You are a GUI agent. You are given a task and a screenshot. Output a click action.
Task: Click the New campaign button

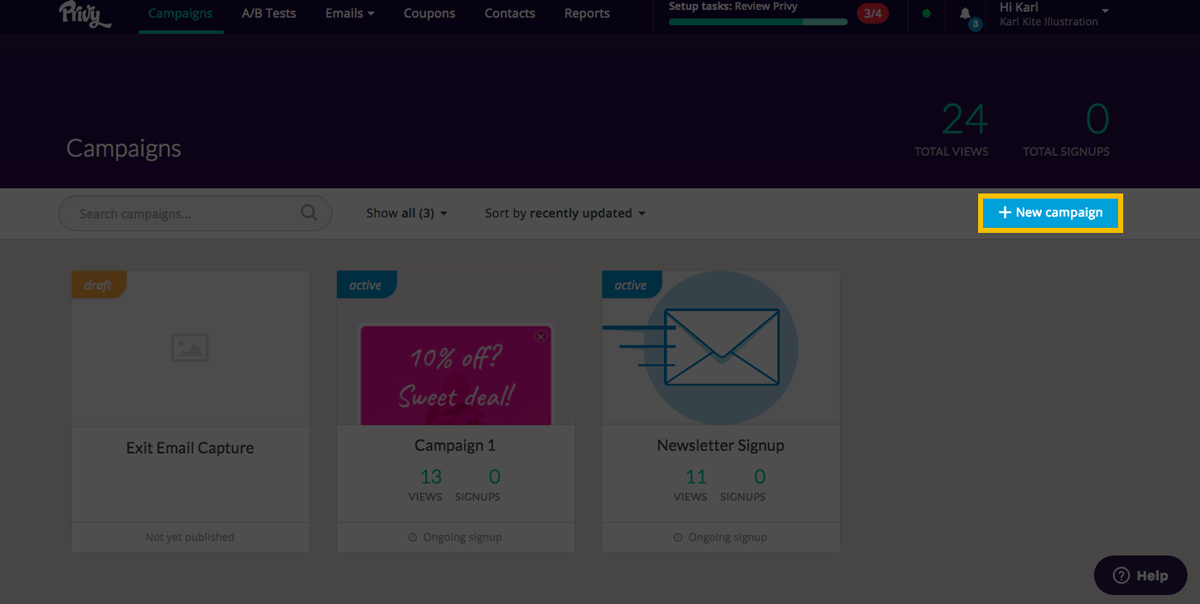tap(1050, 213)
